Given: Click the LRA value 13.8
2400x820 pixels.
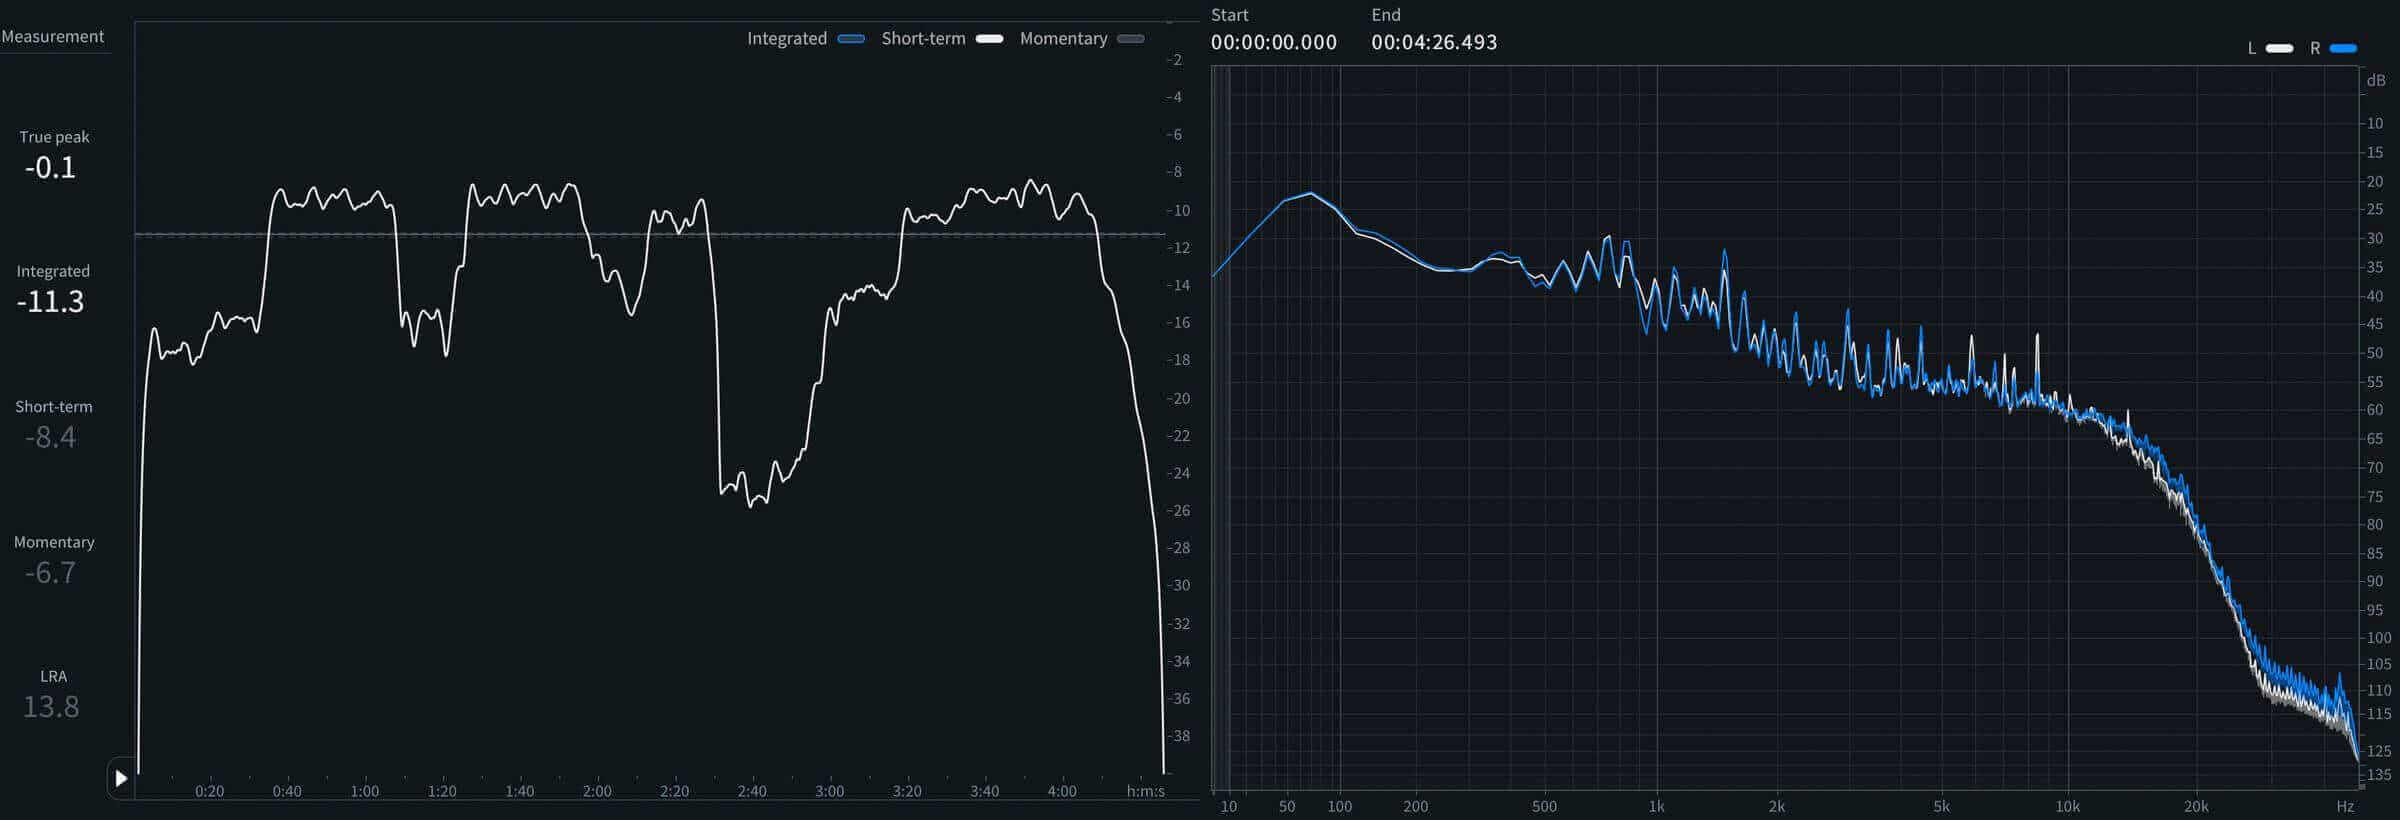Looking at the screenshot, I should click(51, 707).
